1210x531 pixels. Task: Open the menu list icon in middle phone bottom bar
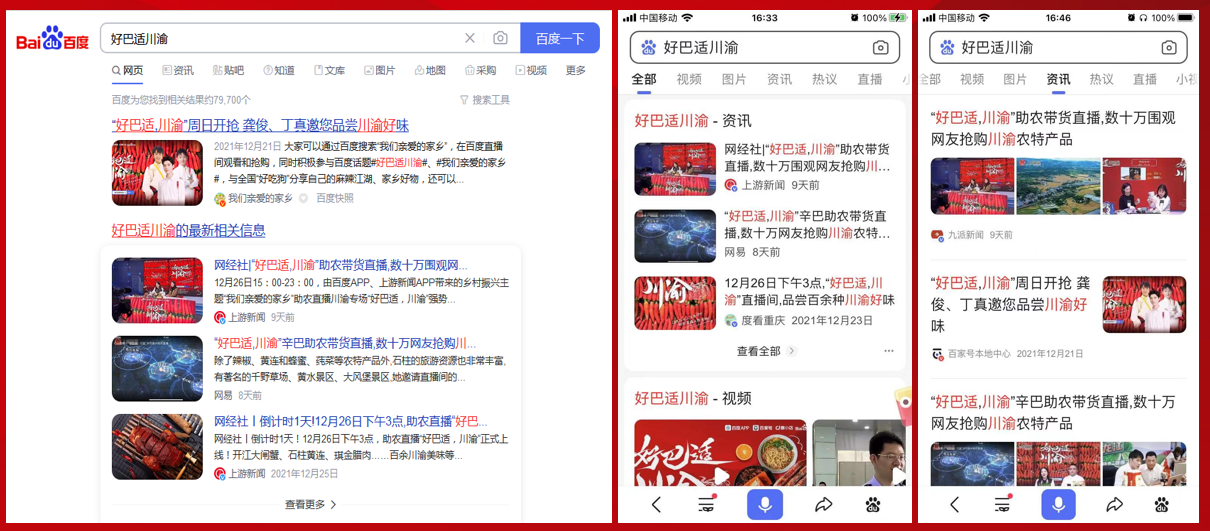(708, 505)
